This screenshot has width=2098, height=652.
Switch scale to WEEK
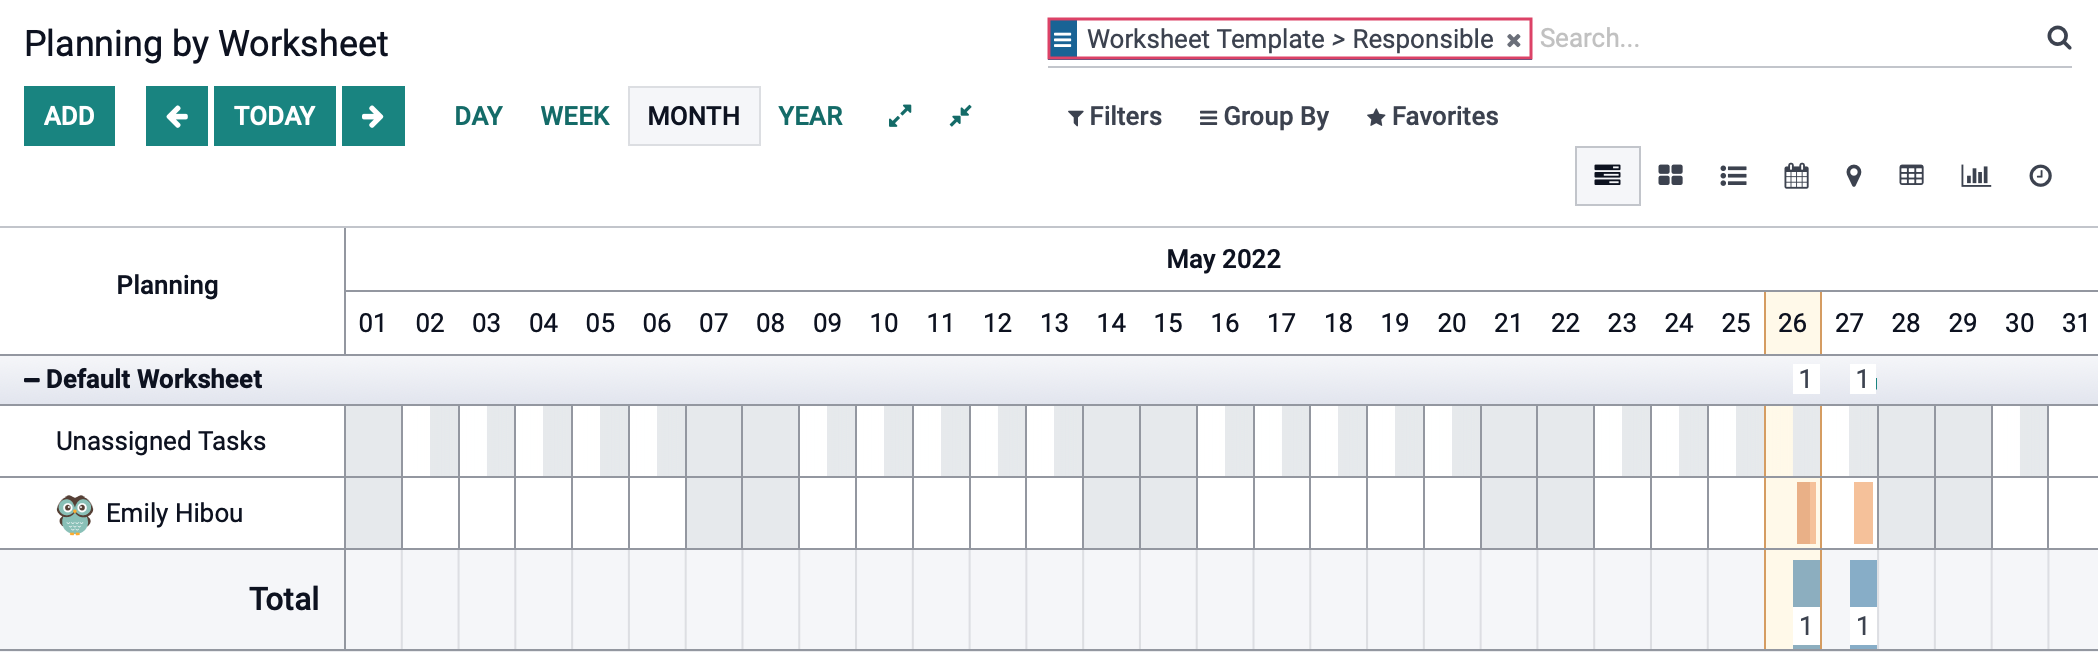click(x=575, y=116)
